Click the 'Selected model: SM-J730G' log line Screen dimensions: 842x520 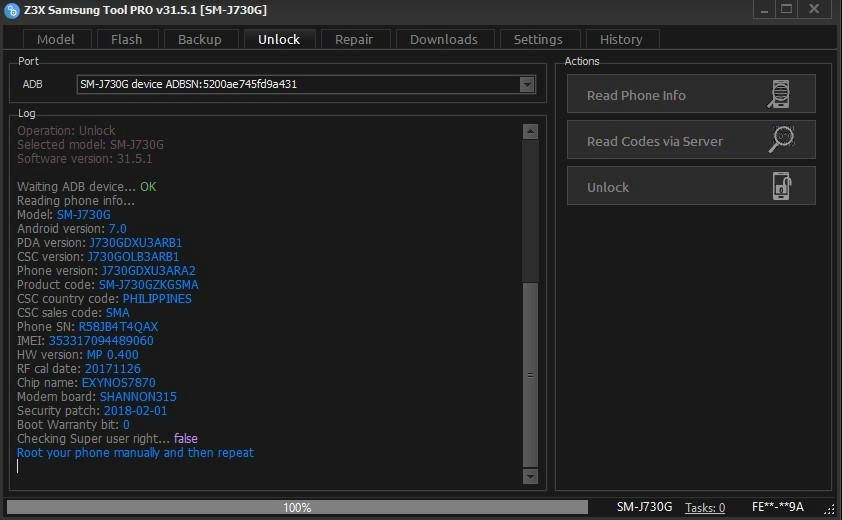tap(90, 145)
